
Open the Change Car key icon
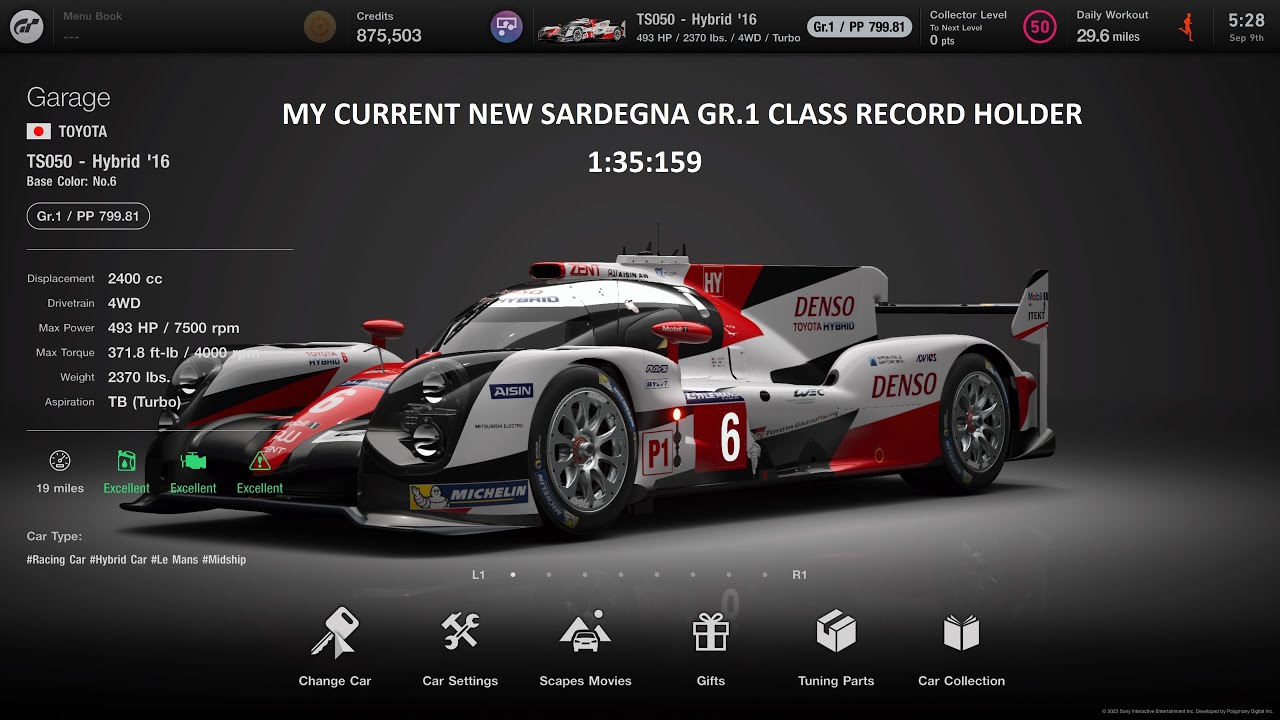[x=334, y=633]
